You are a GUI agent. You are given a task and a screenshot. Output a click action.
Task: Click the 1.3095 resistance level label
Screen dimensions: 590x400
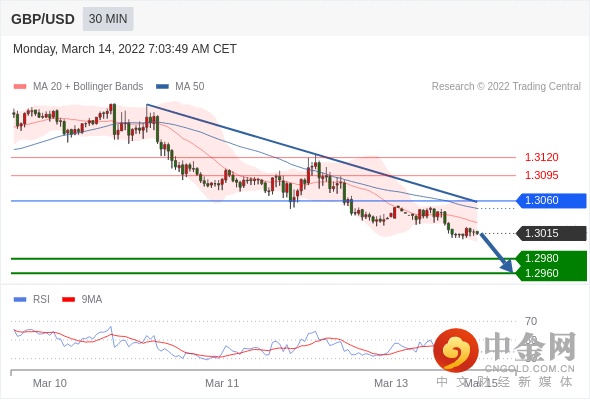click(541, 175)
